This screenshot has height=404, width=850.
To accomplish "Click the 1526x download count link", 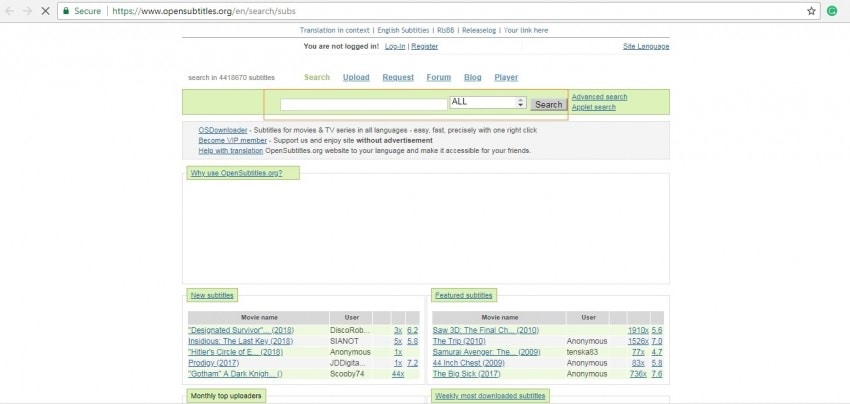I will 638,341.
